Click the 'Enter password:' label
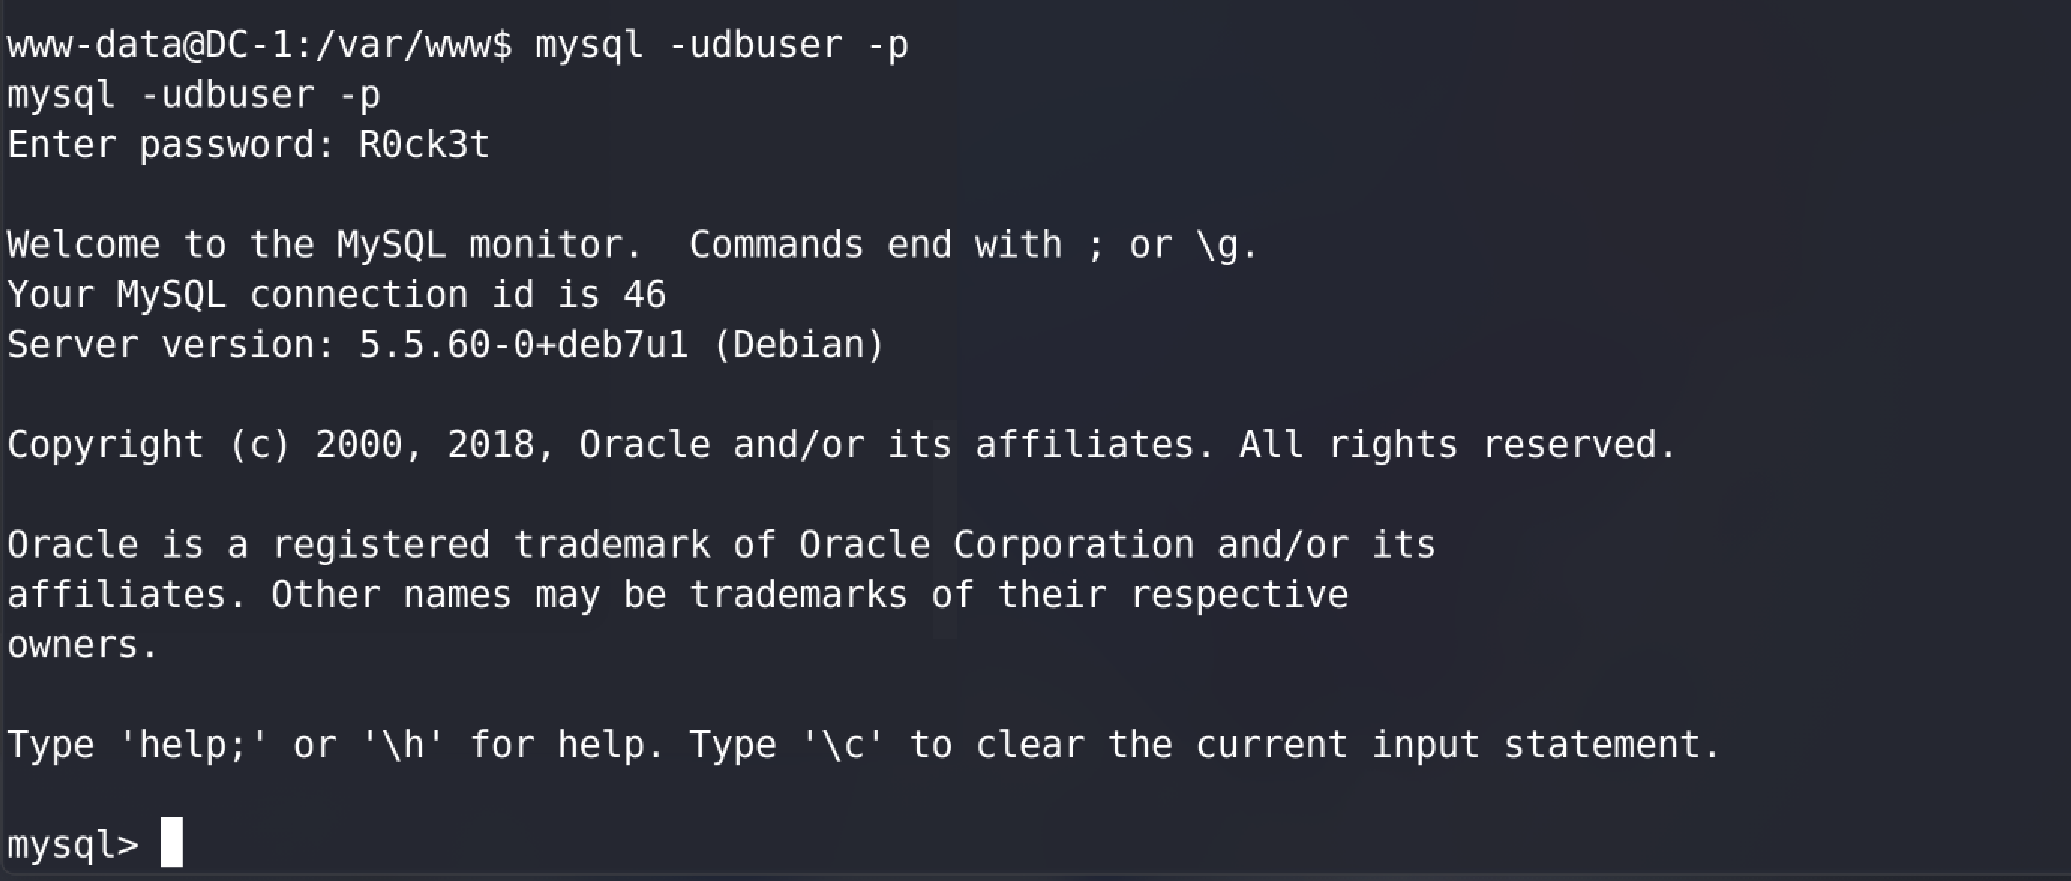Viewport: 2071px width, 881px height. click(x=171, y=145)
